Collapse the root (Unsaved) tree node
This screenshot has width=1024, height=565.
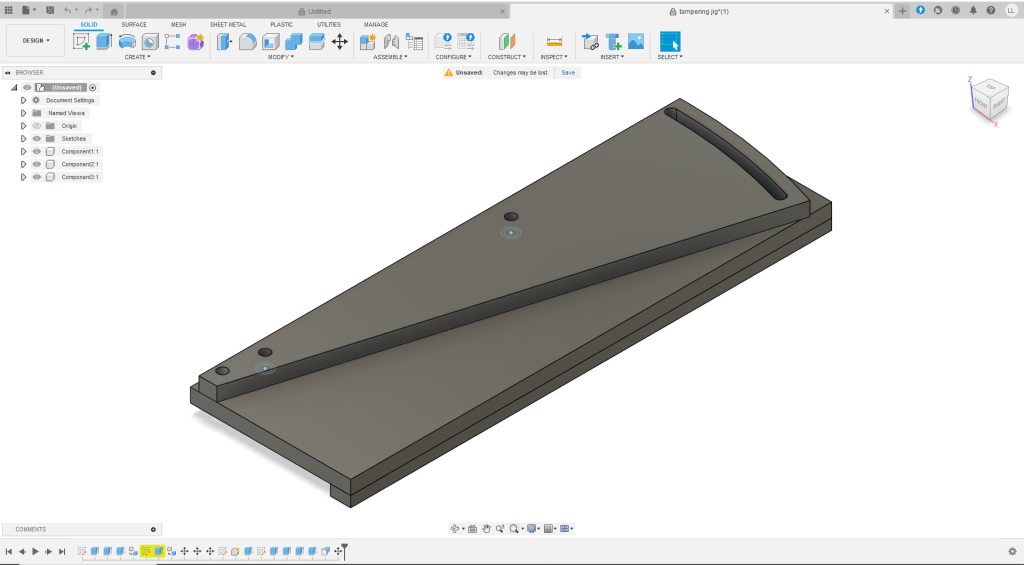tap(14, 88)
